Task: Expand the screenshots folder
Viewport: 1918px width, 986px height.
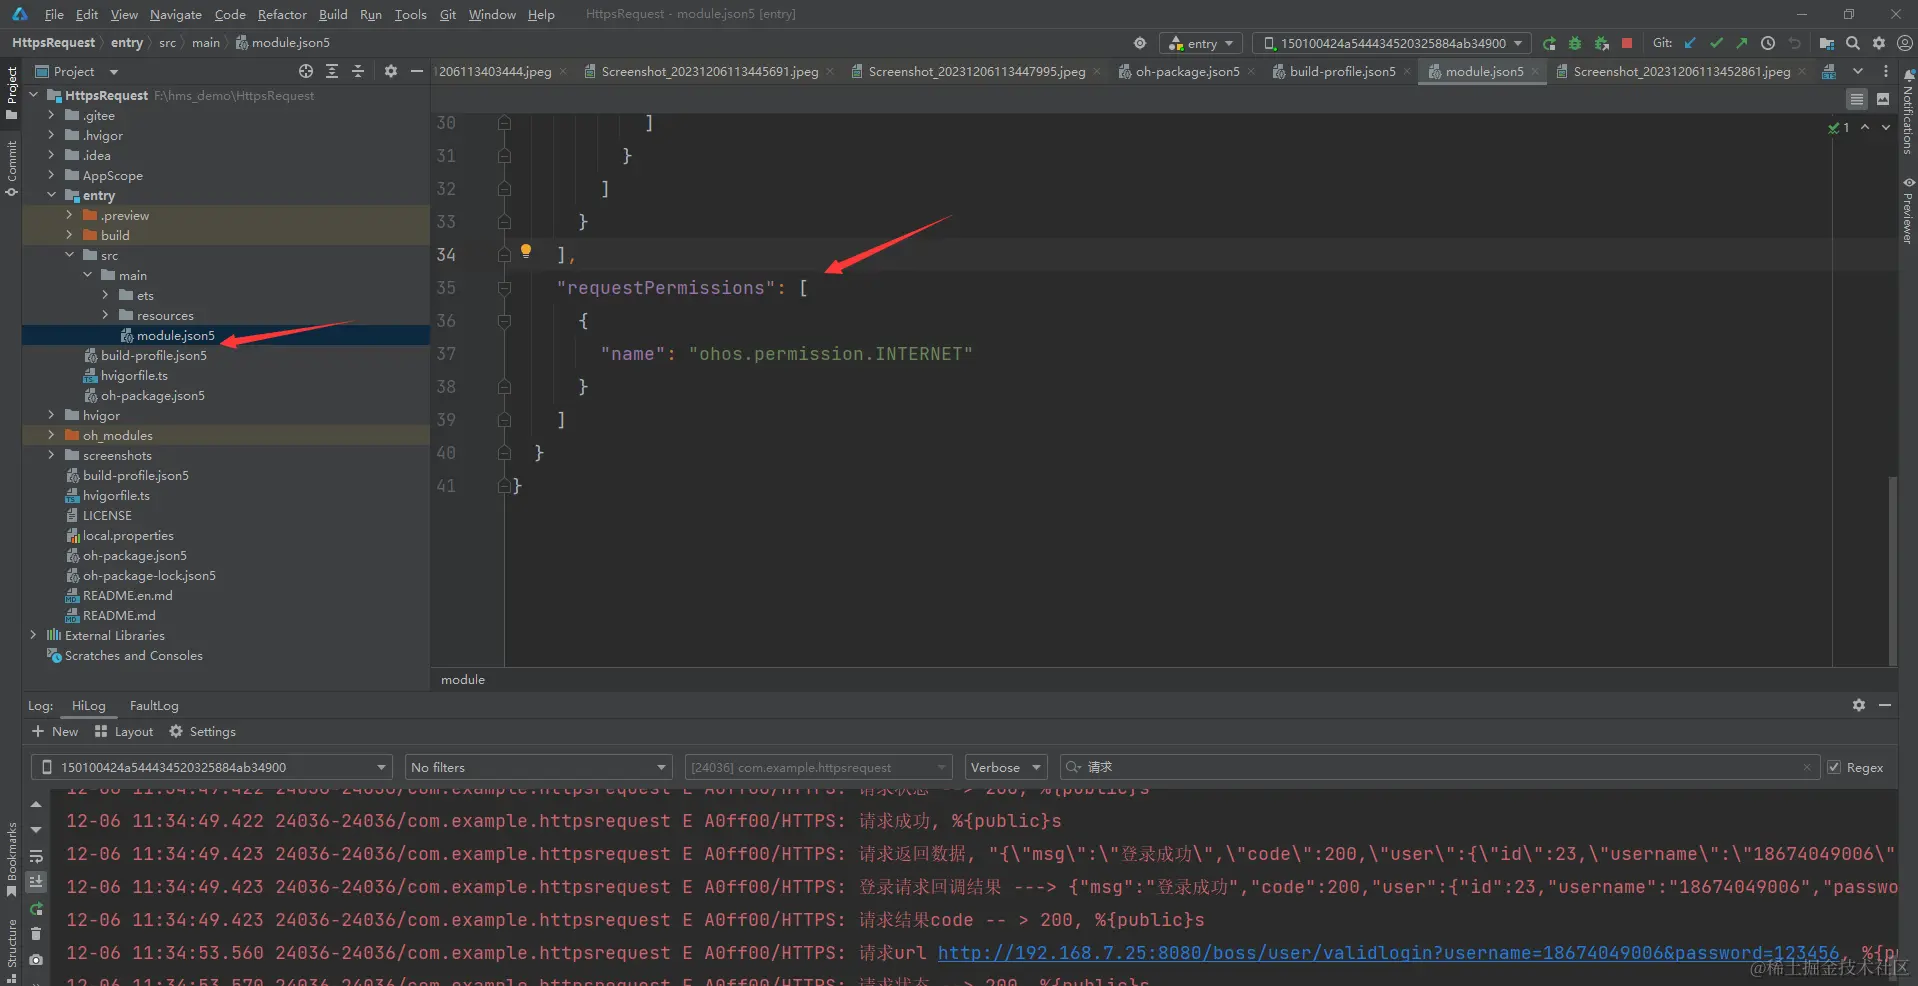Action: (52, 455)
